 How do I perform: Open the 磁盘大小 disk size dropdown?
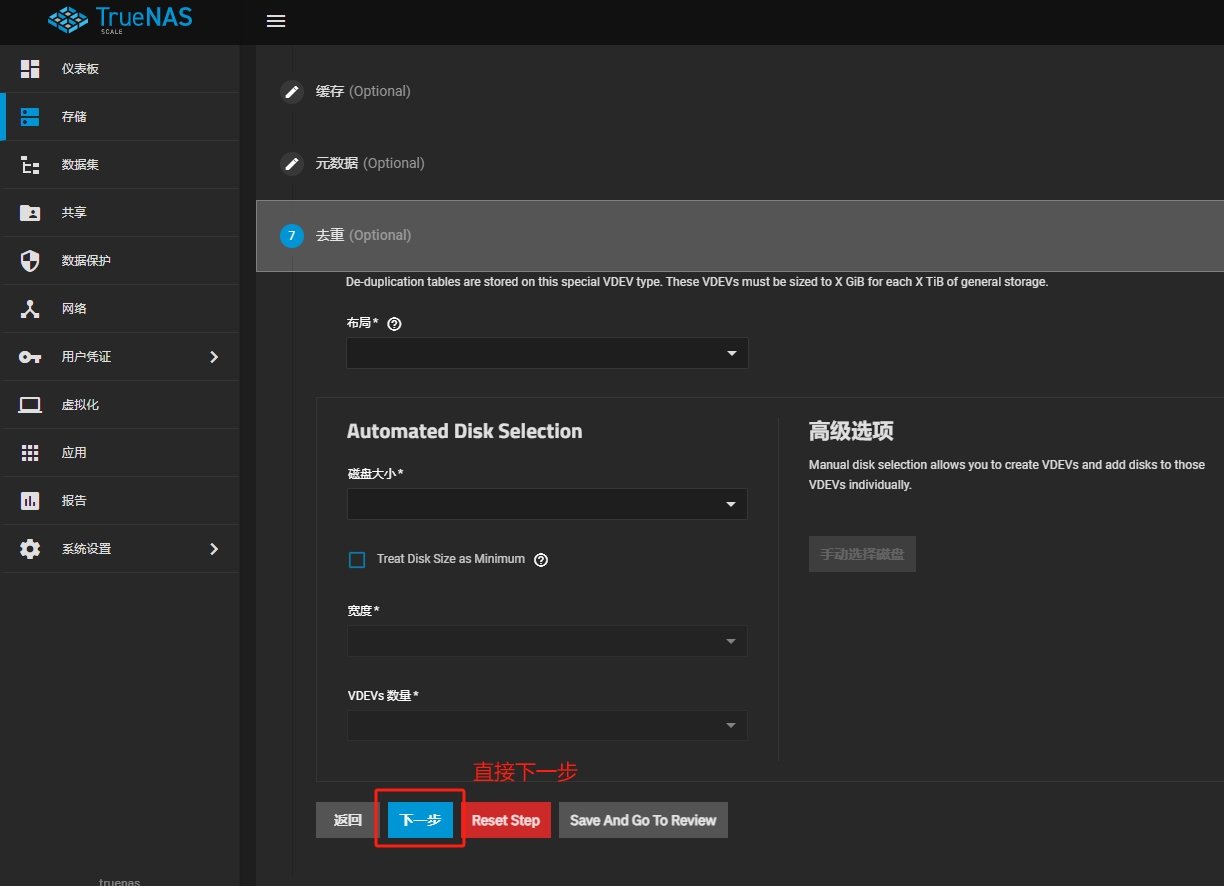547,504
